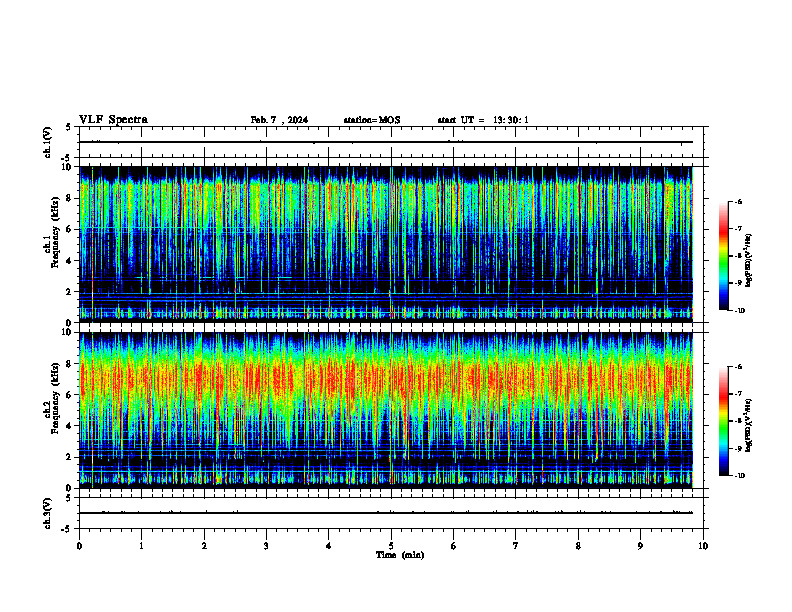Click the log(PSD) unit label beside ch.1 color scale
Viewport: 792px width, 612px height.
749,260
